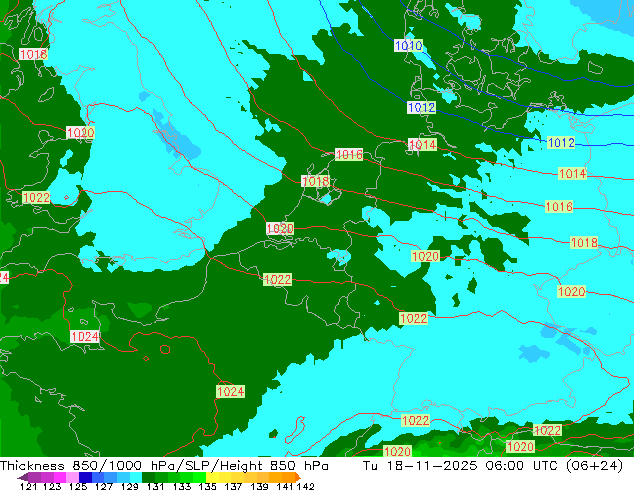Pick the orange arrow at legend's high end
The width and height of the screenshot is (634, 490).
pyautogui.click(x=298, y=478)
